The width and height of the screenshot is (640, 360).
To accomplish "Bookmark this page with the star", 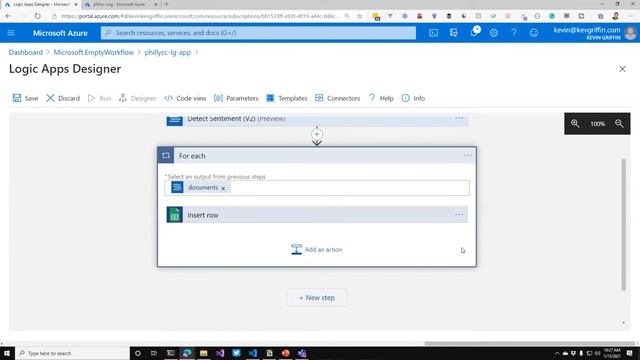I will coord(360,16).
